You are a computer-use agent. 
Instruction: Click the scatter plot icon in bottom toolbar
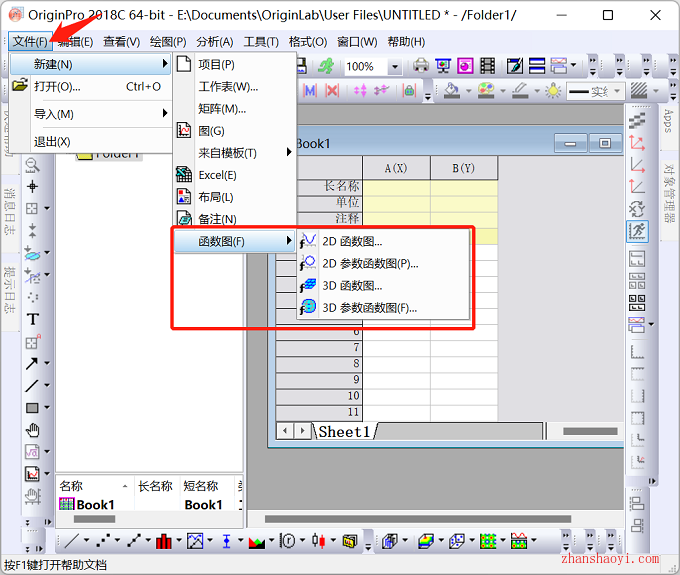103,540
